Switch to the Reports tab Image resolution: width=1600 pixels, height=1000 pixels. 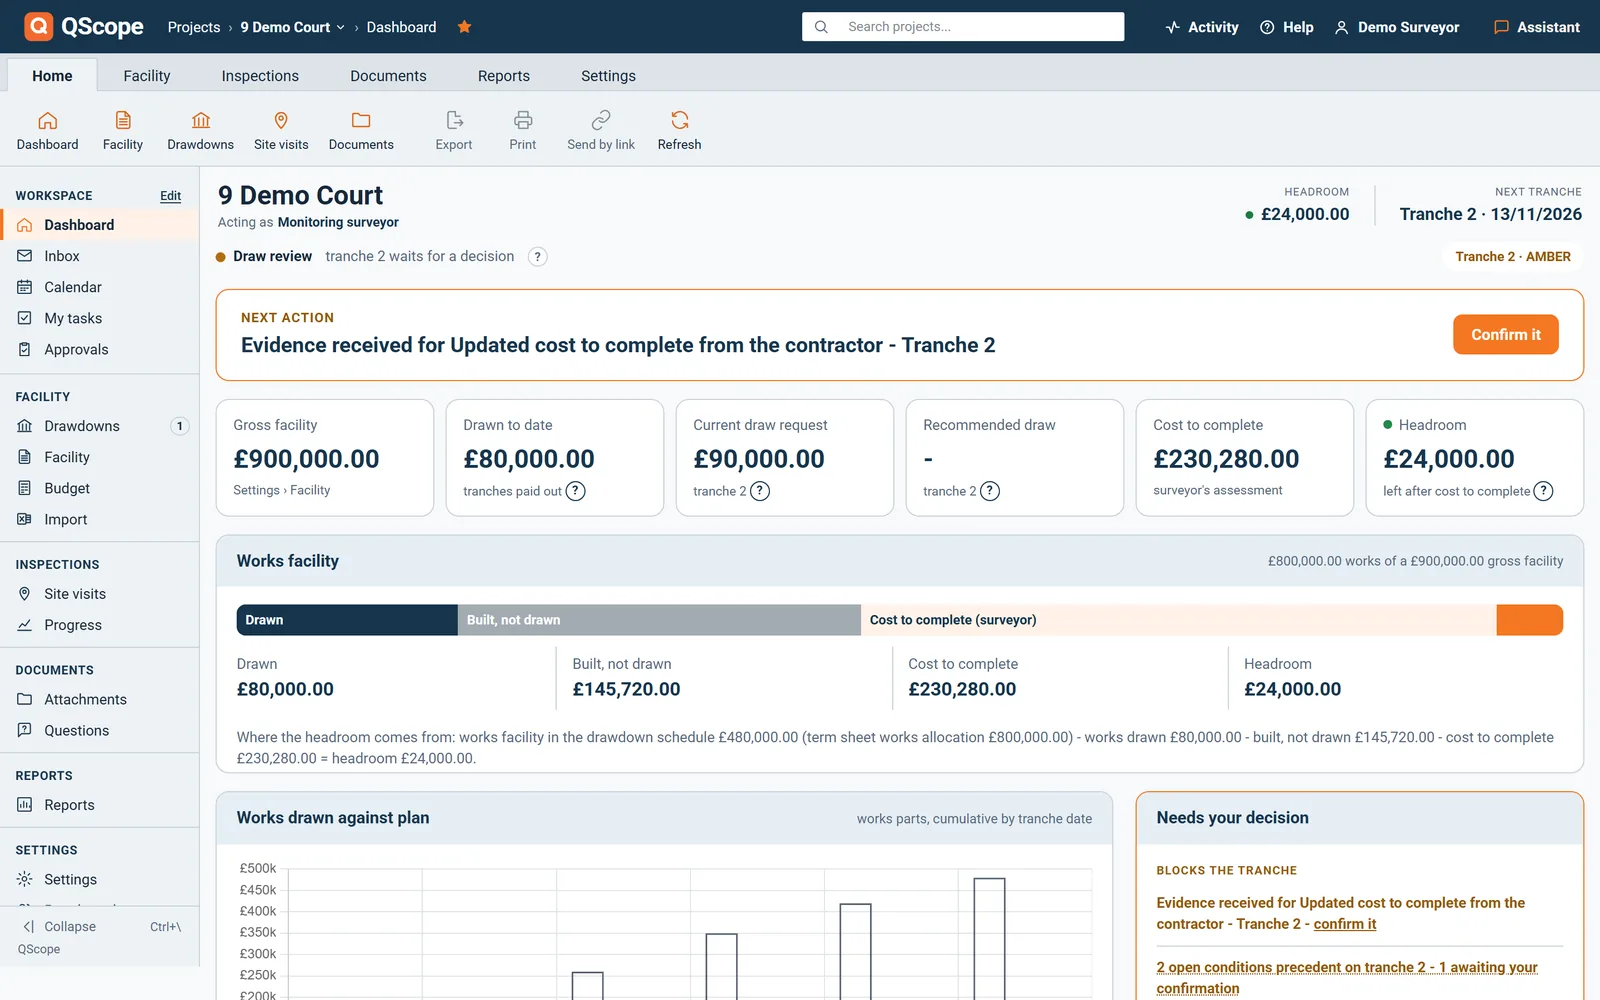pyautogui.click(x=504, y=76)
